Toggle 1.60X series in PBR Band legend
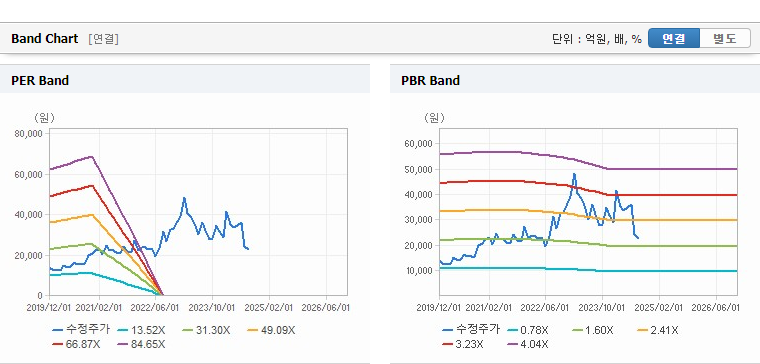The image size is (760, 364). (593, 331)
